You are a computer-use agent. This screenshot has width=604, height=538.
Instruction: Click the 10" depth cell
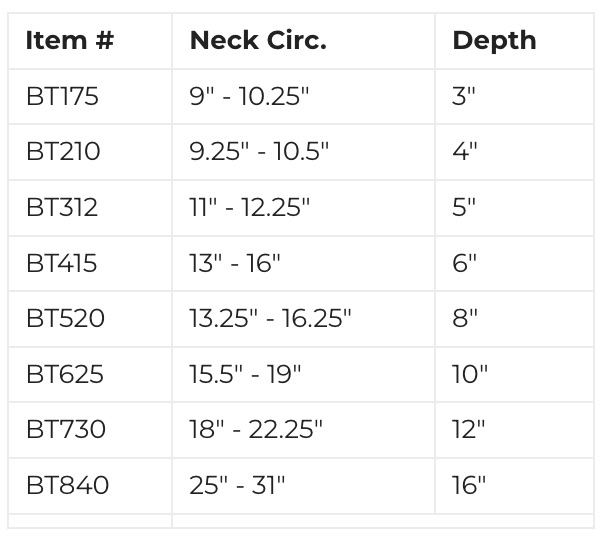point(469,375)
